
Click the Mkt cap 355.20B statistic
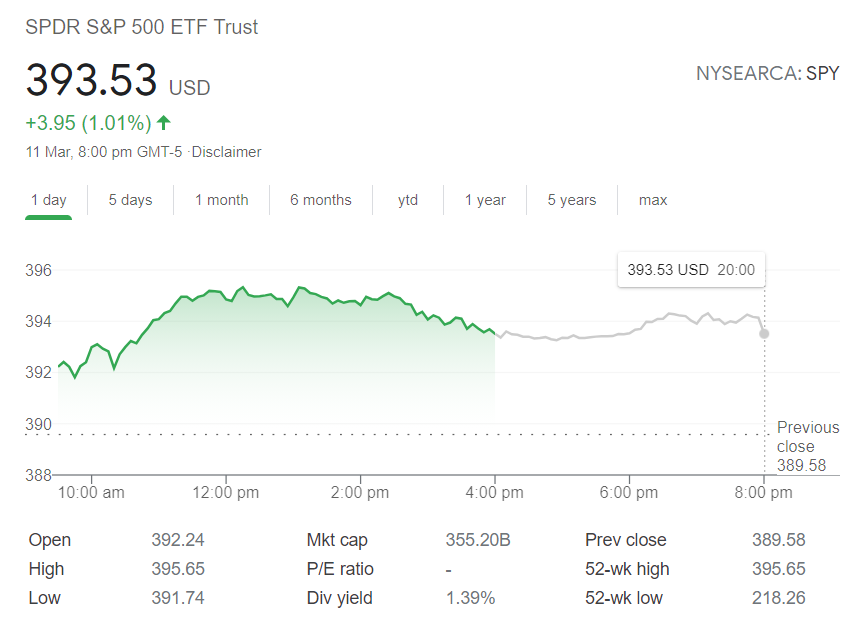(x=478, y=540)
